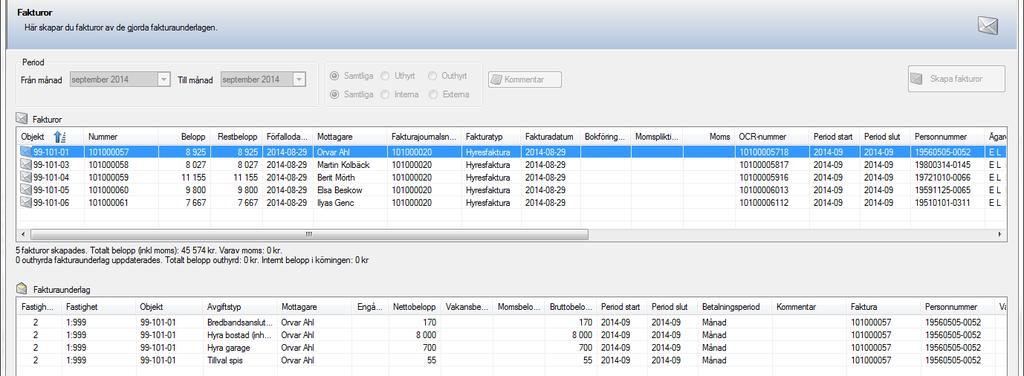Screen dimensions: 1024x376
Task: Click invoice number 101000057 in Fakturor table
Action: (x=109, y=152)
